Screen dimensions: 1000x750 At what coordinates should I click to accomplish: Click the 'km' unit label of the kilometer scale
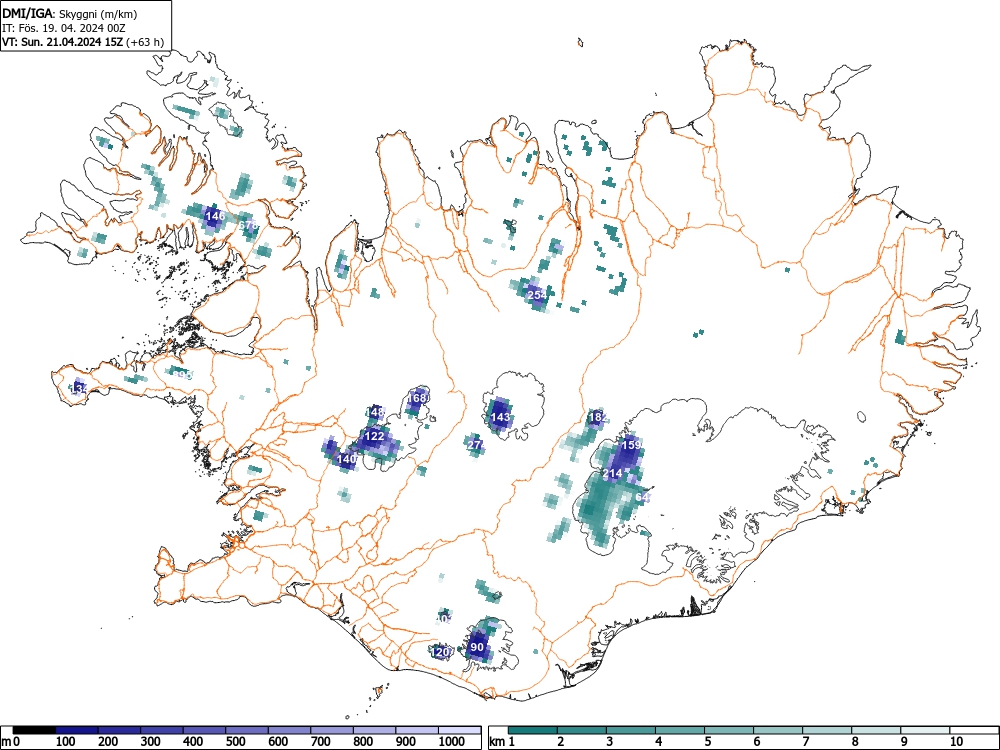(x=497, y=742)
